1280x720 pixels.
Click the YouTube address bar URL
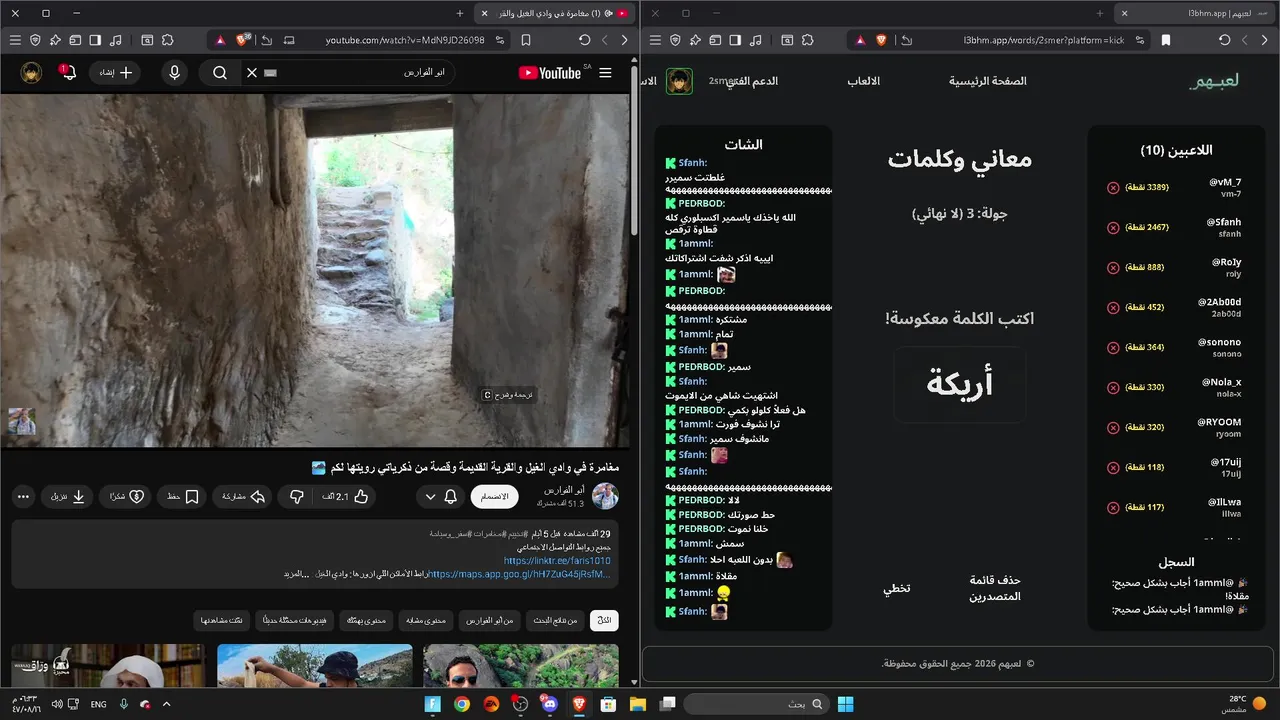click(x=405, y=40)
